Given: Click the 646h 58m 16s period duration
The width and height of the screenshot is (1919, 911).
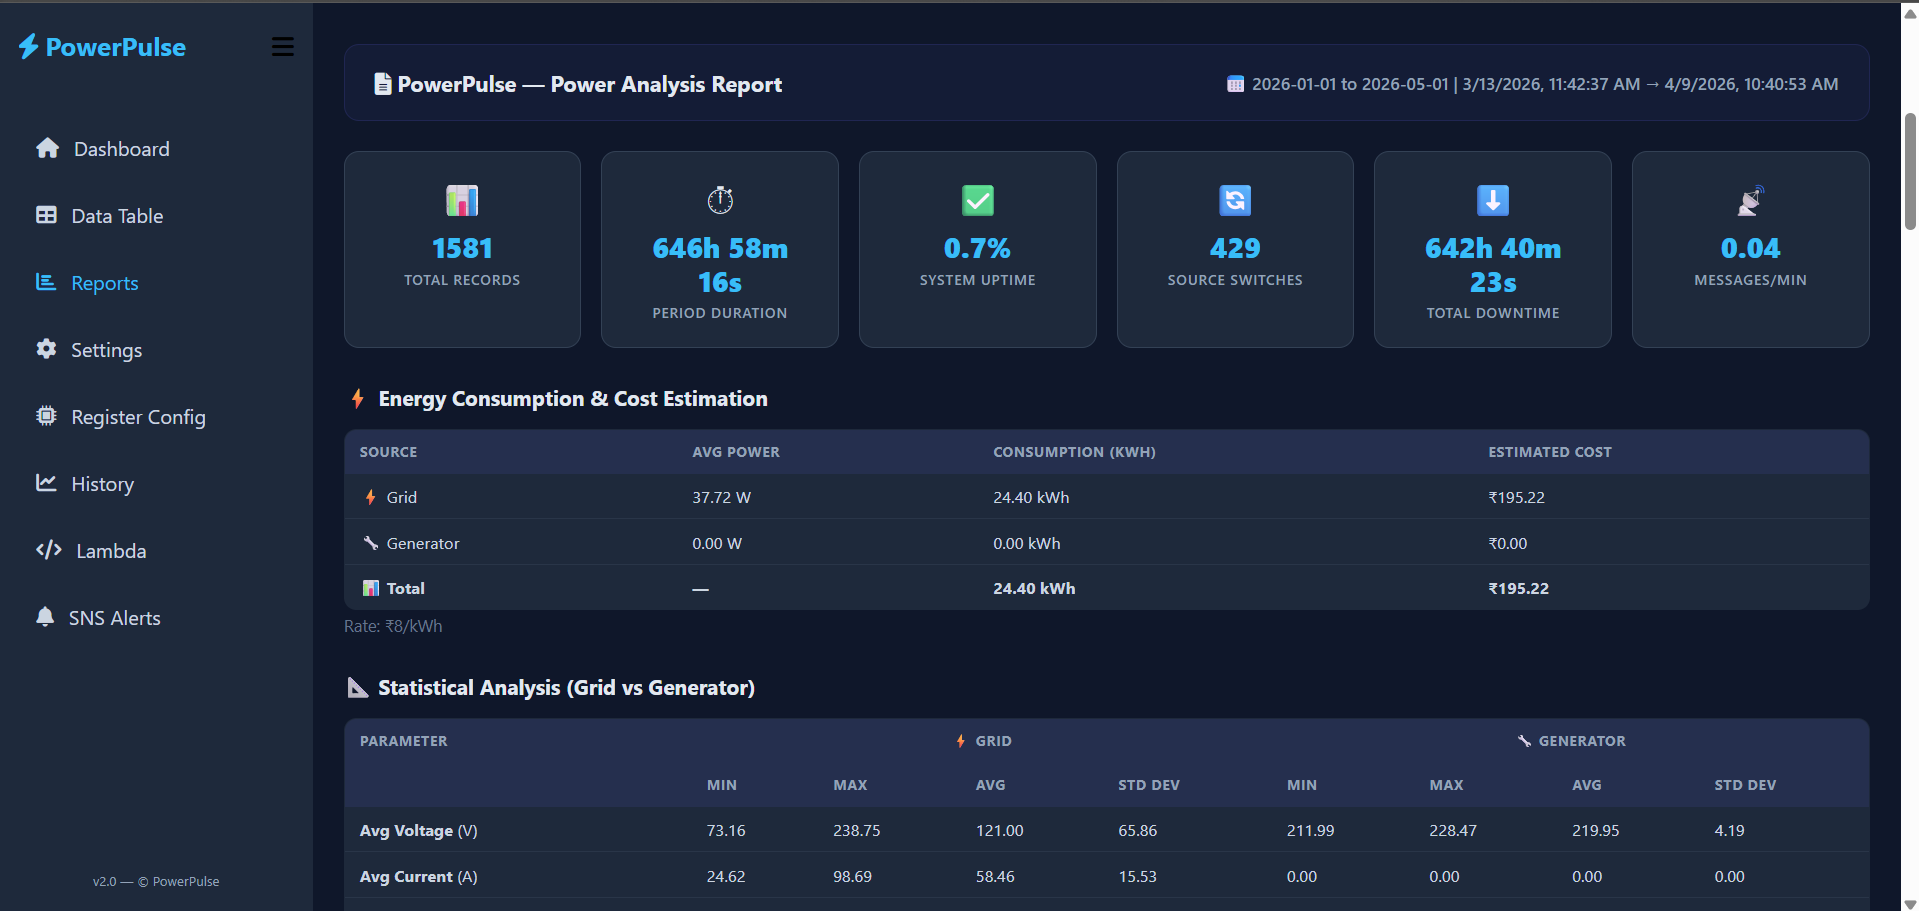Looking at the screenshot, I should coord(720,265).
